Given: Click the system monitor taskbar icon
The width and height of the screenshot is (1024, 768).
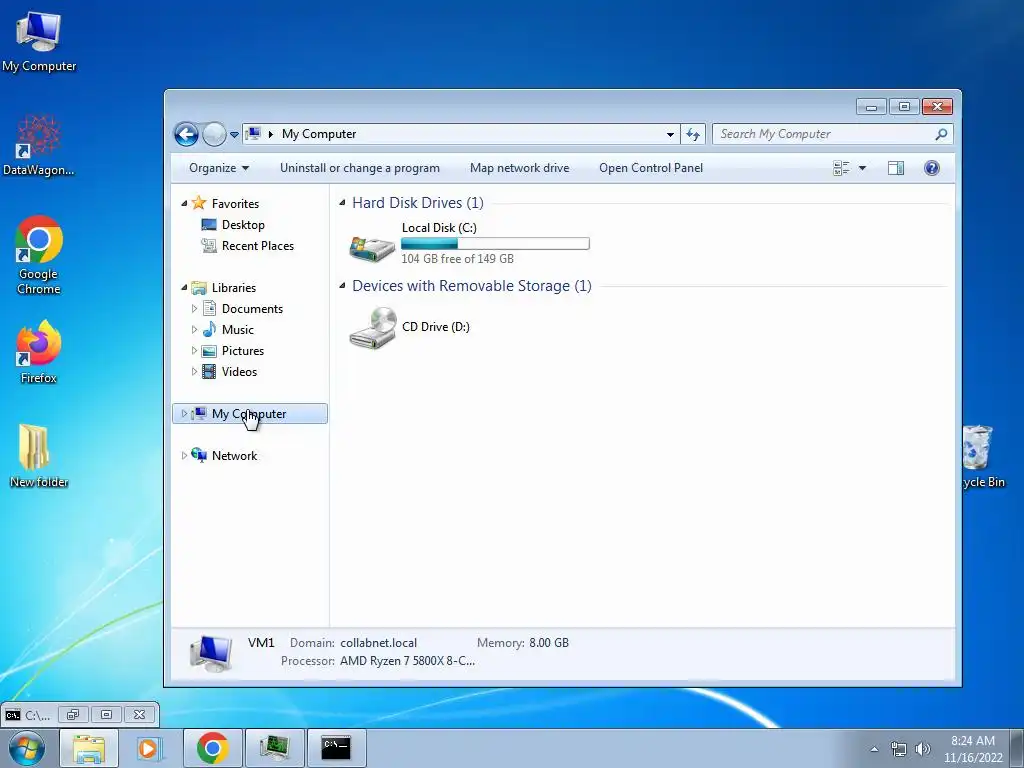Looking at the screenshot, I should click(274, 748).
